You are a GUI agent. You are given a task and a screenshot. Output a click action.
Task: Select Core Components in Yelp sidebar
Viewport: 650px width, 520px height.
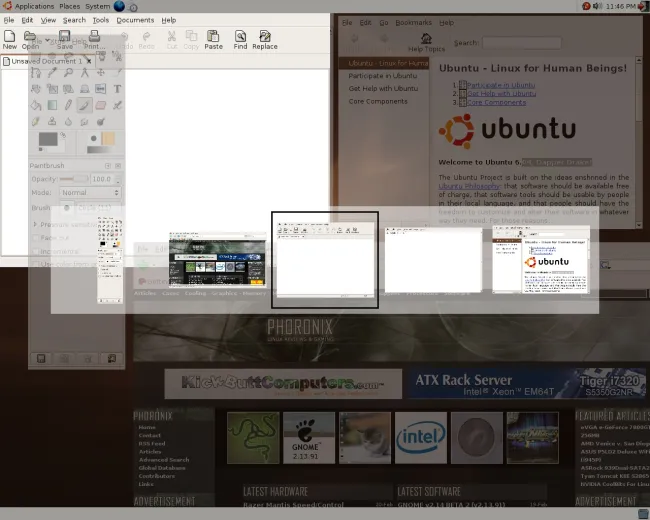[378, 101]
